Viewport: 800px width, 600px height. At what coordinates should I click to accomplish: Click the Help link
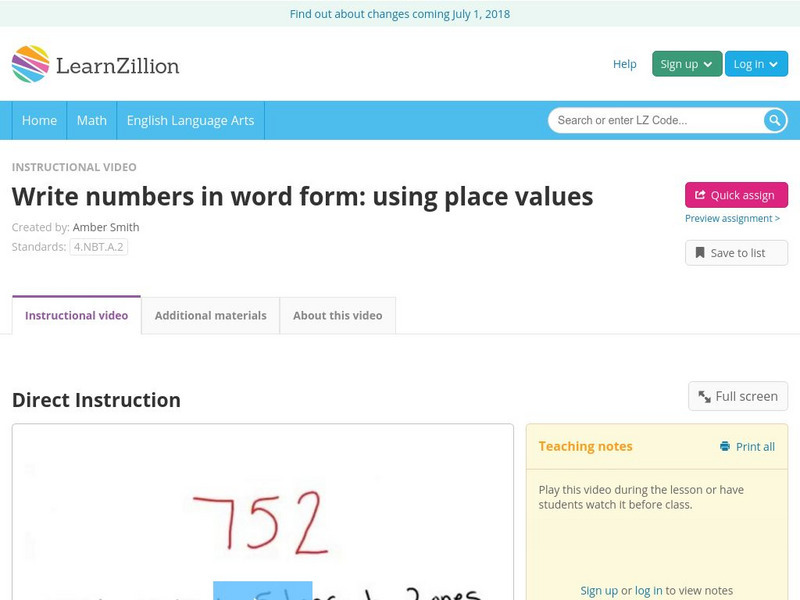[624, 64]
